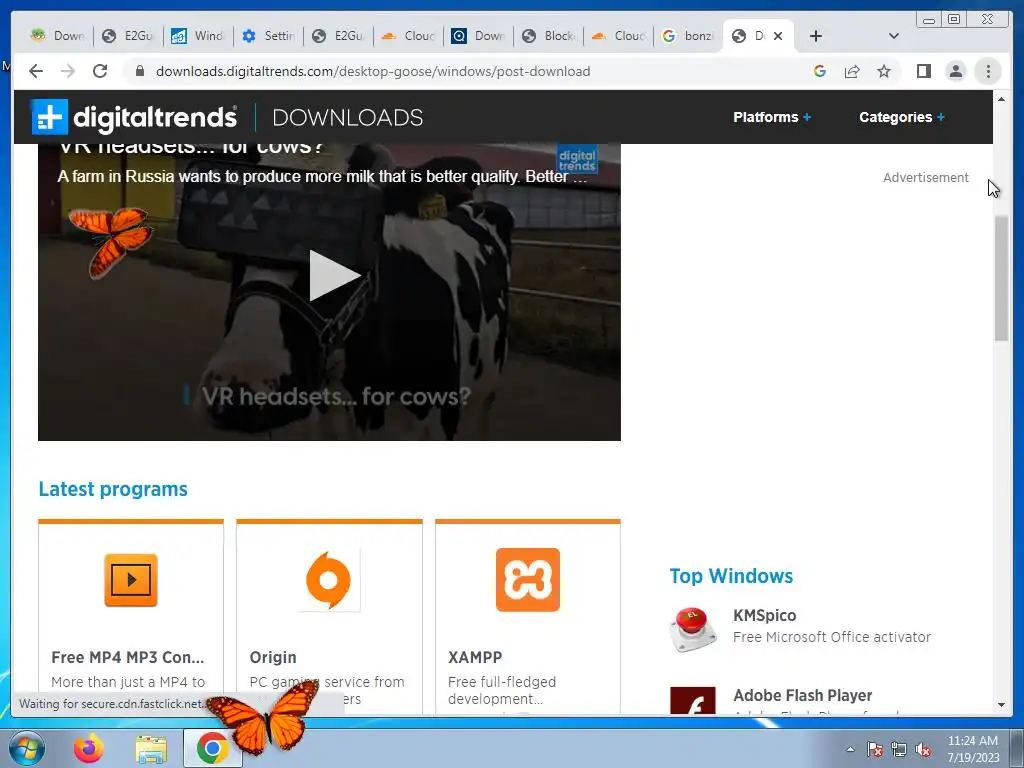Launch Firefox from the taskbar
The width and height of the screenshot is (1024, 768).
click(89, 748)
